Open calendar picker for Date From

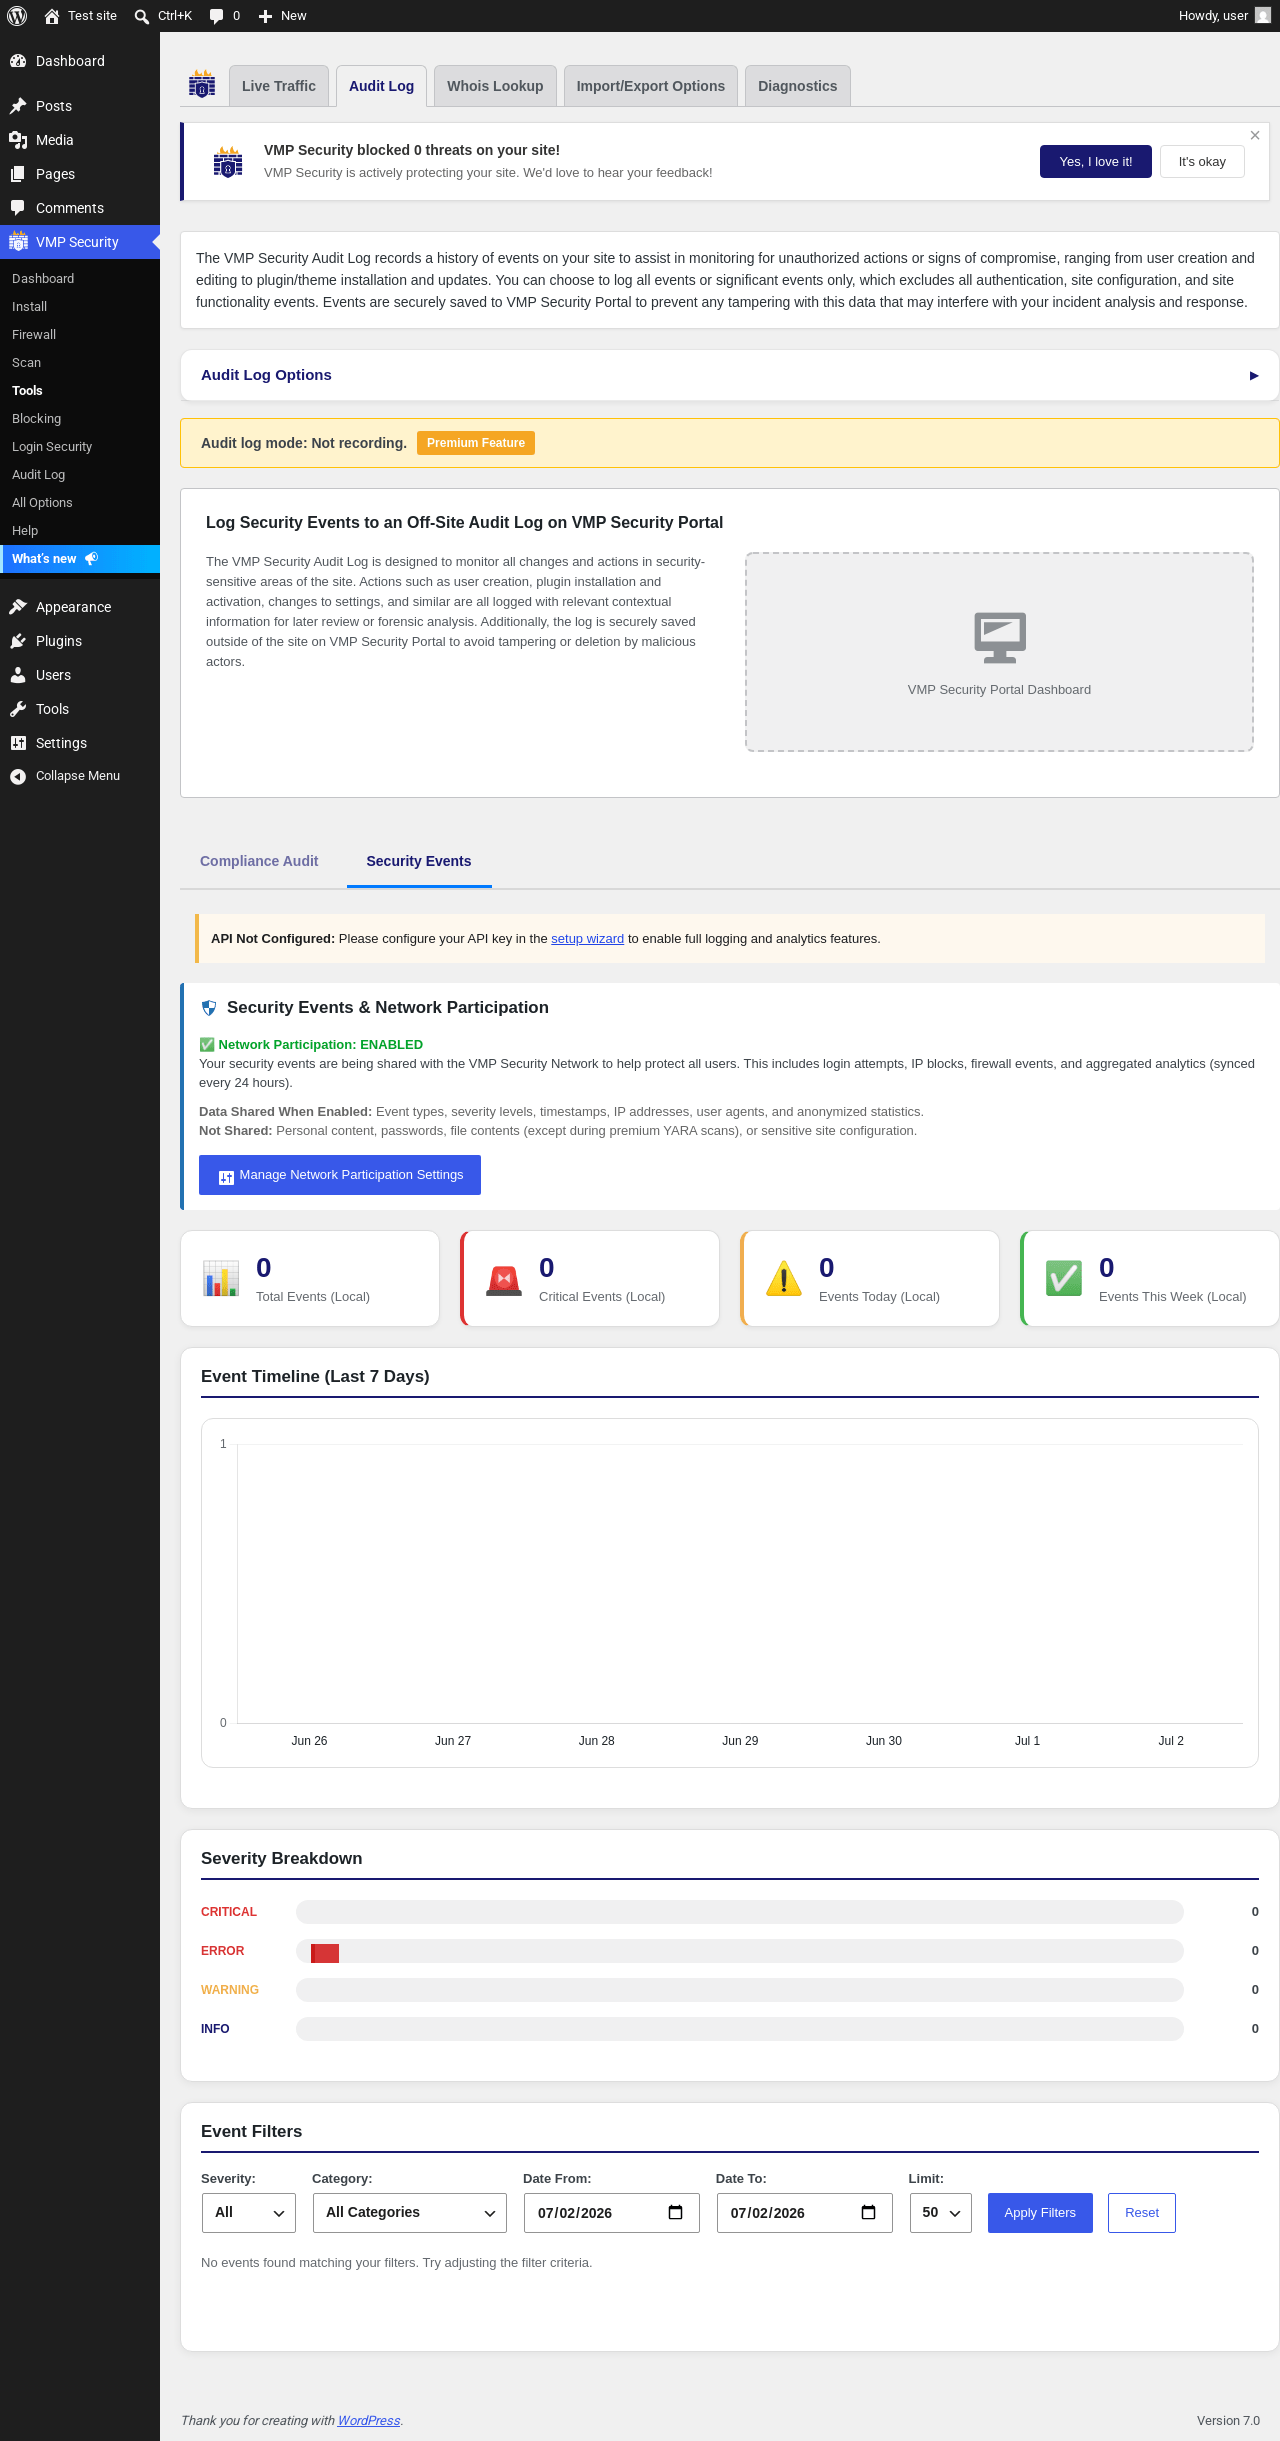676,2212
